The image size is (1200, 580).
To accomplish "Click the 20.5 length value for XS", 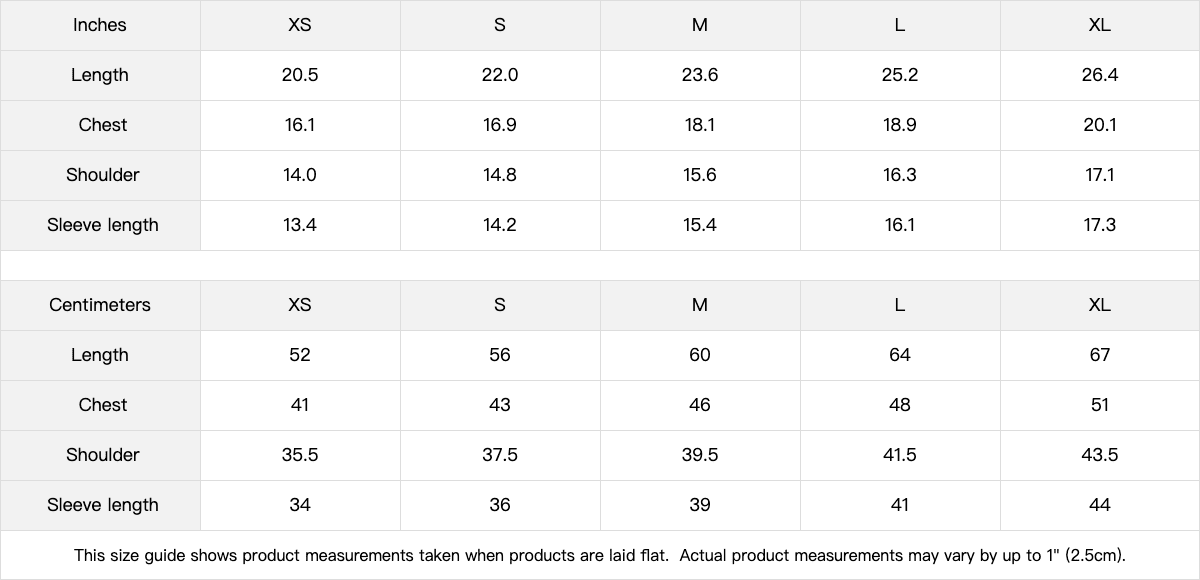I will (300, 75).
